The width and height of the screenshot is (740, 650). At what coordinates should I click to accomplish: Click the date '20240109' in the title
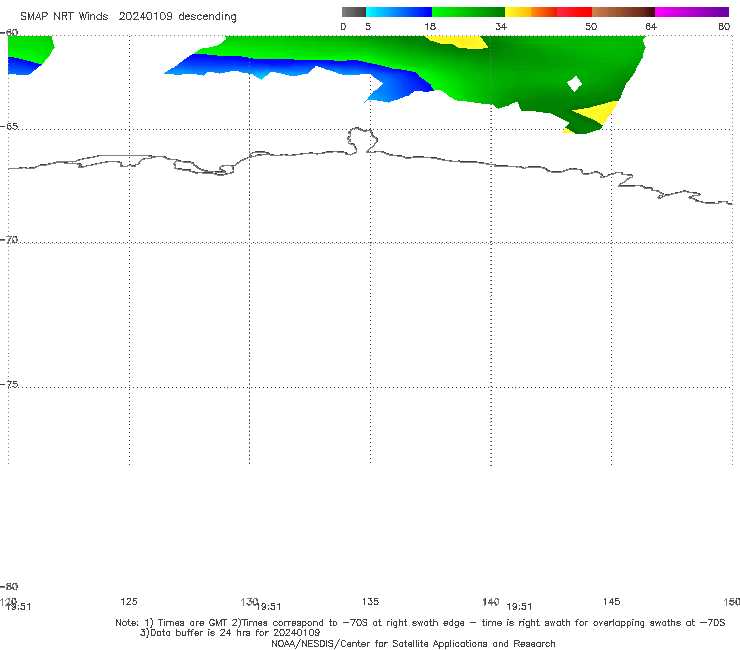click(x=145, y=16)
